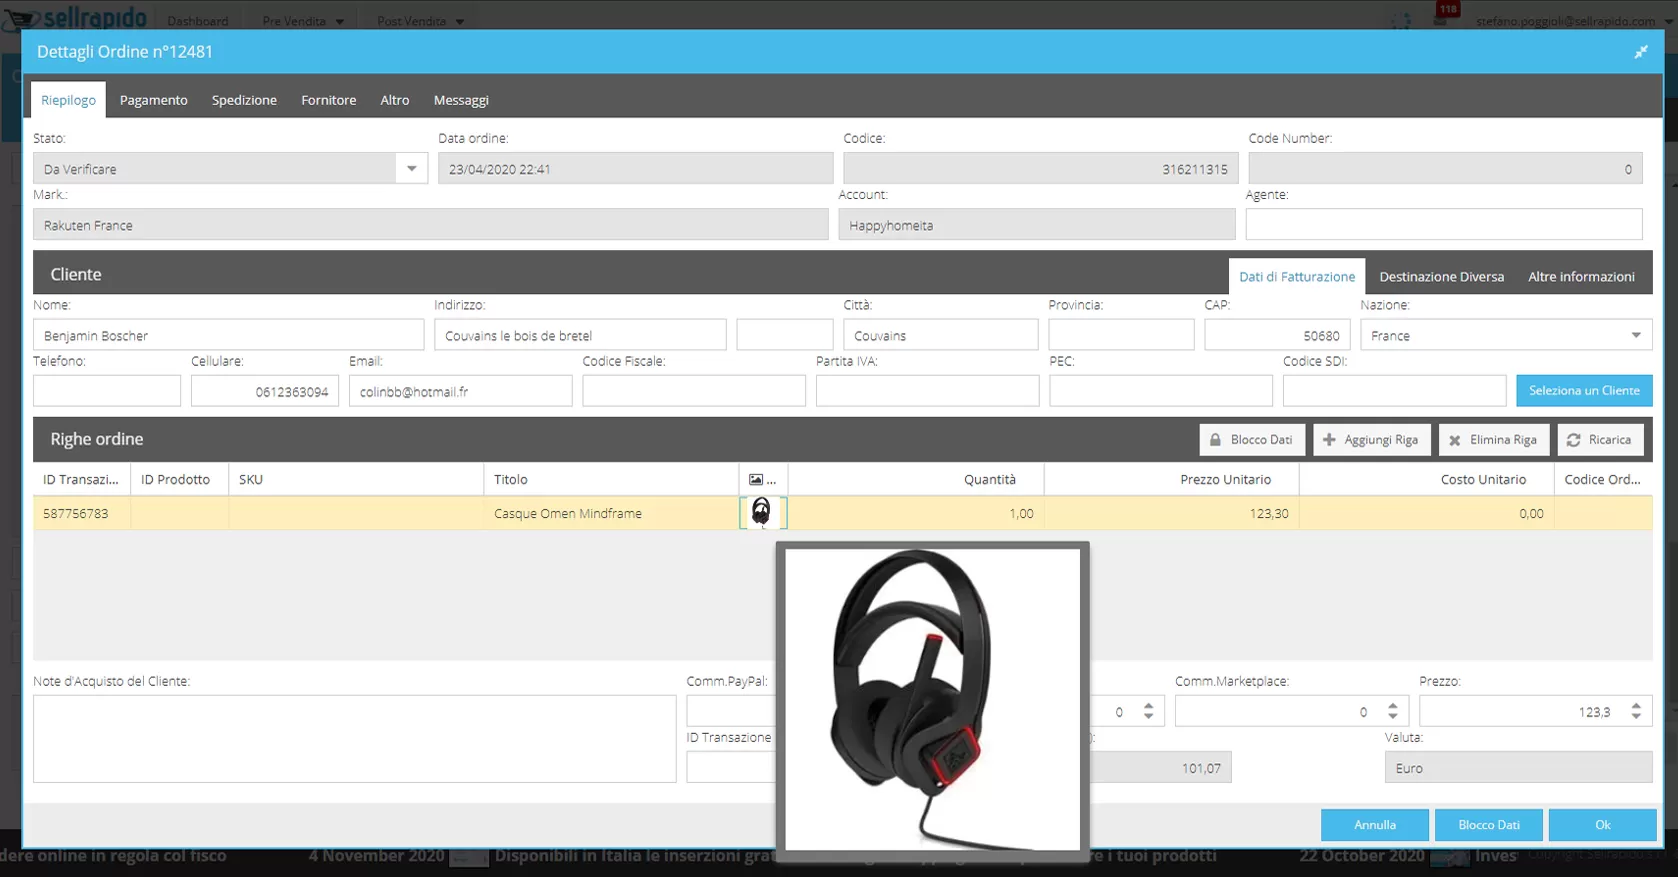Click the image column header icon

[756, 480]
